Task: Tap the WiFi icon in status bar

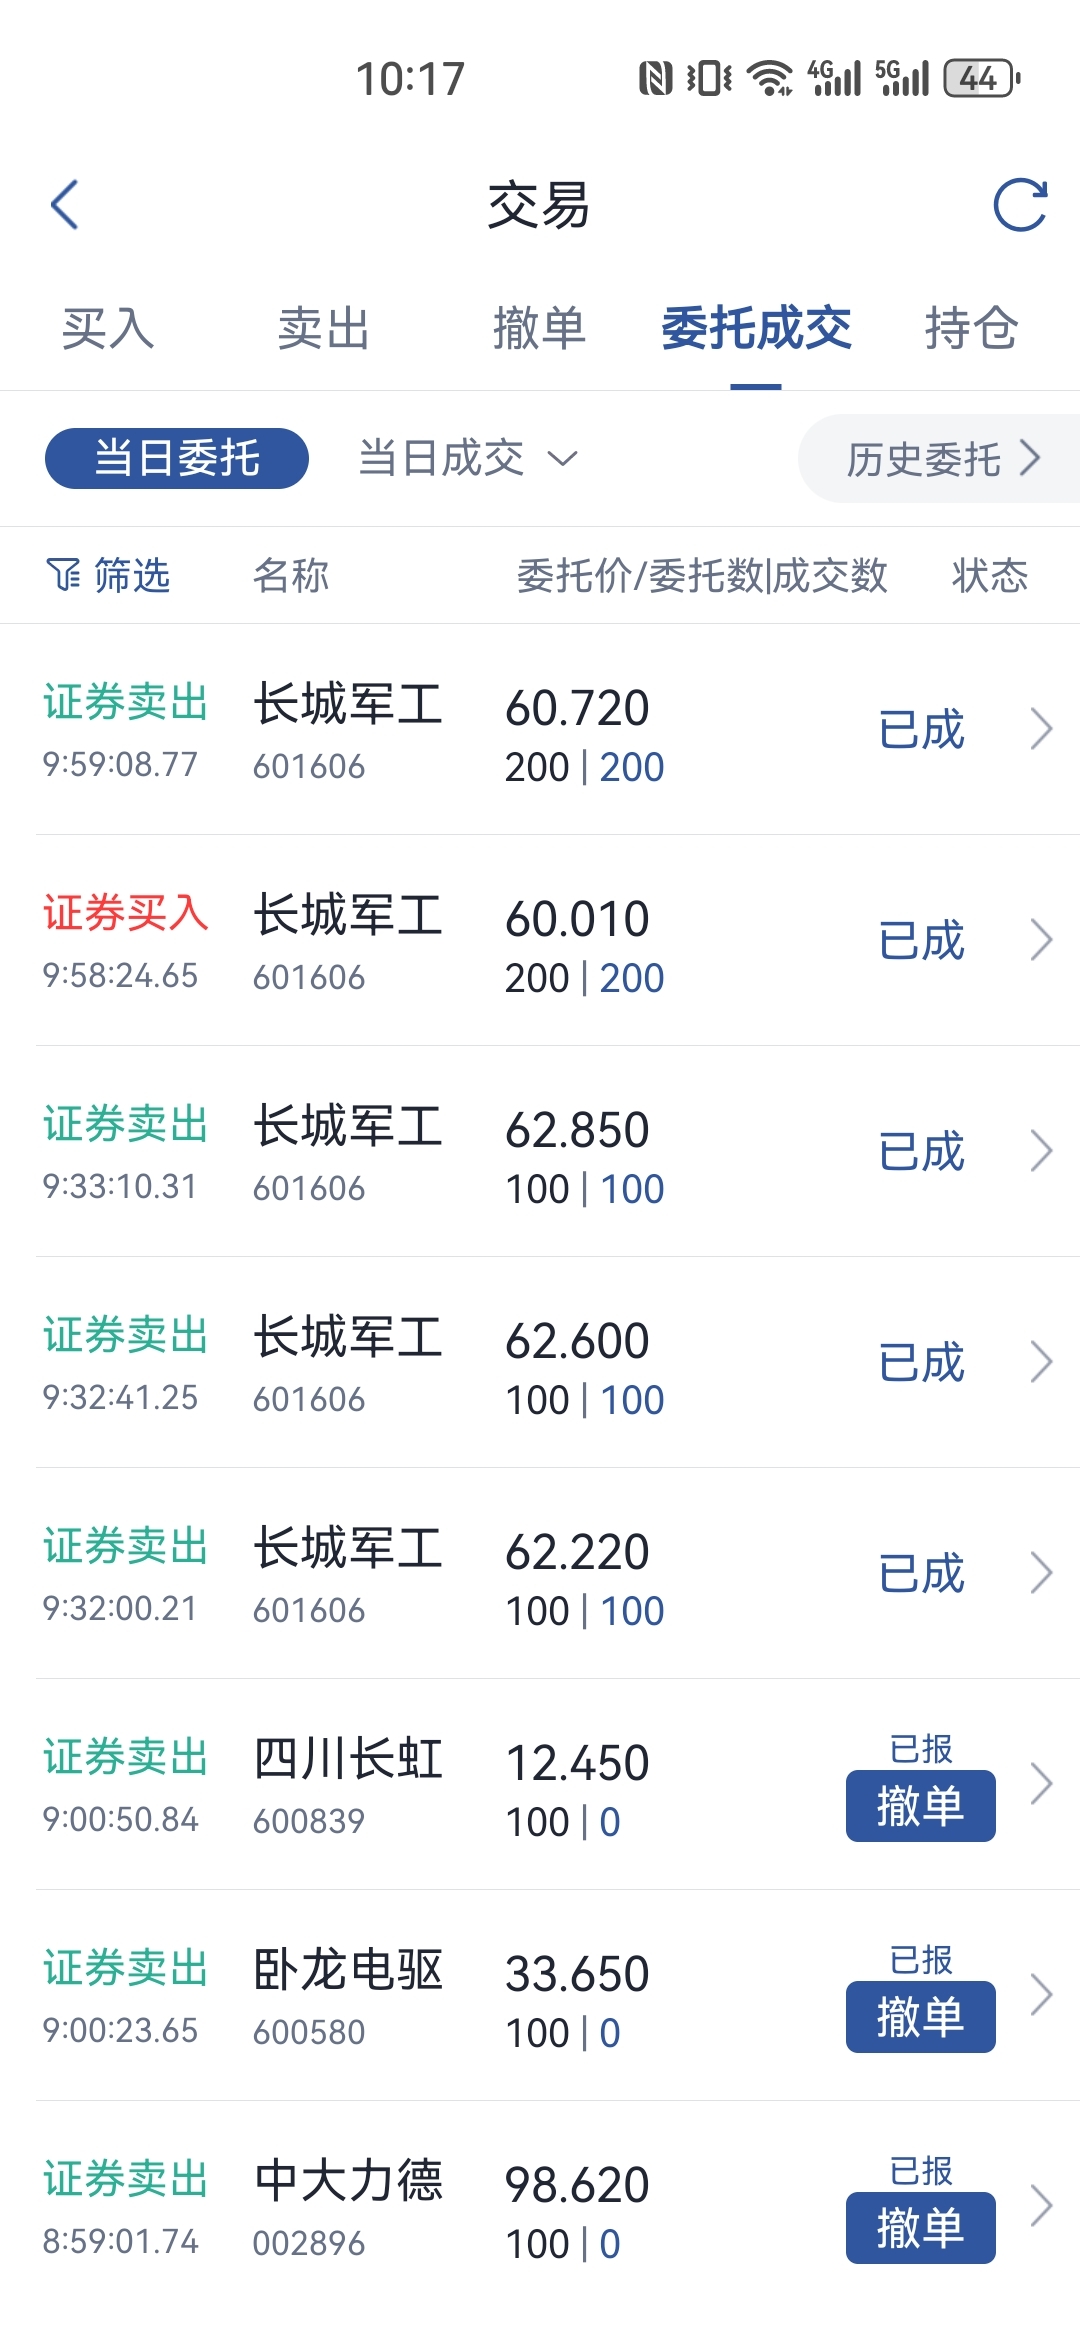Action: point(770,78)
